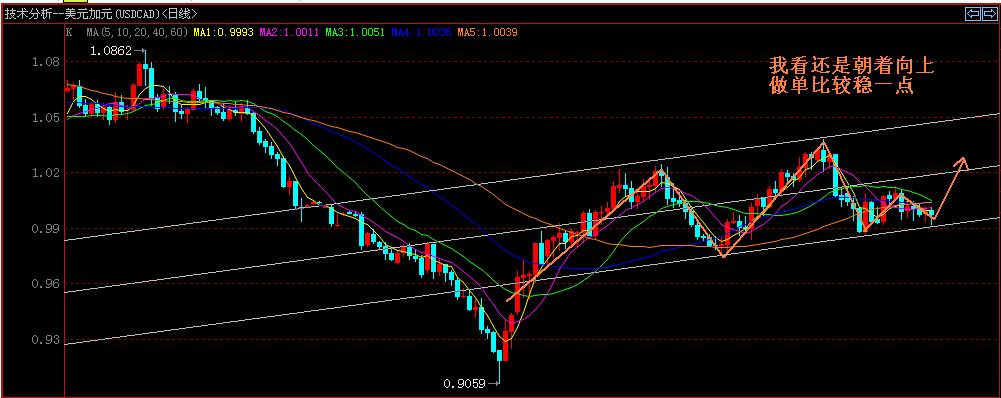The width and height of the screenshot is (1001, 398).
Task: Click the magenta MA2:1.0011 value
Action: [290, 32]
